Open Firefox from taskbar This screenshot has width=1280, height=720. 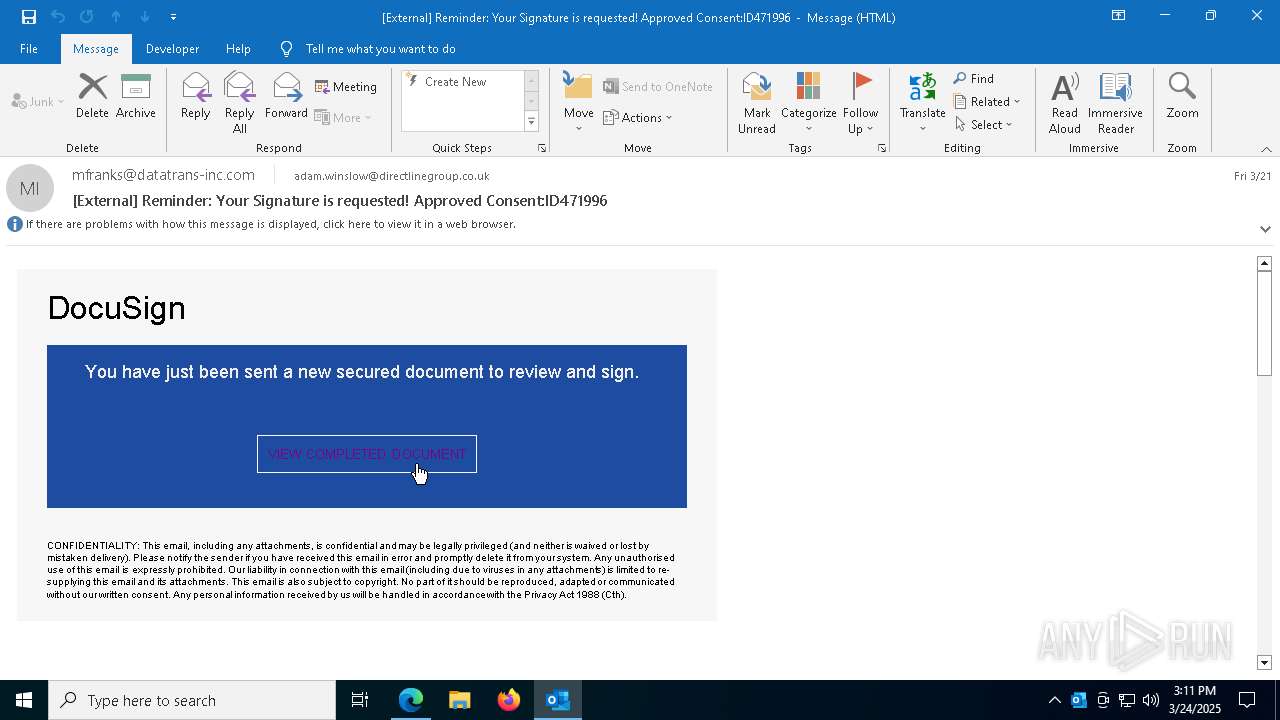tap(509, 700)
